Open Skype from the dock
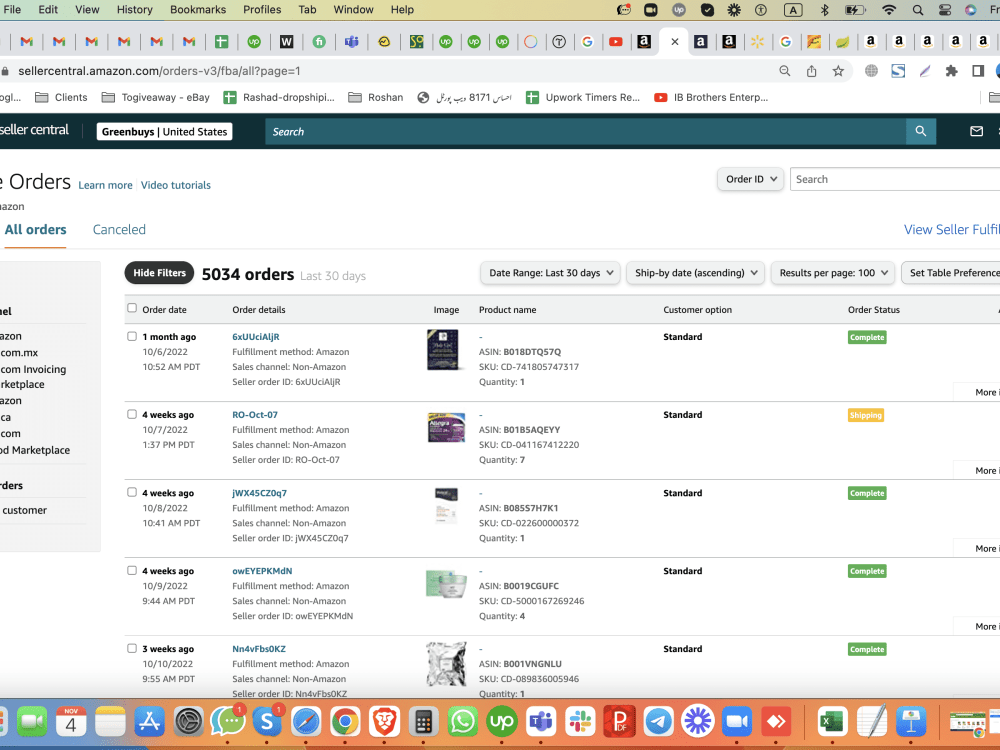Screen dimensions: 1000x750 click(267, 722)
